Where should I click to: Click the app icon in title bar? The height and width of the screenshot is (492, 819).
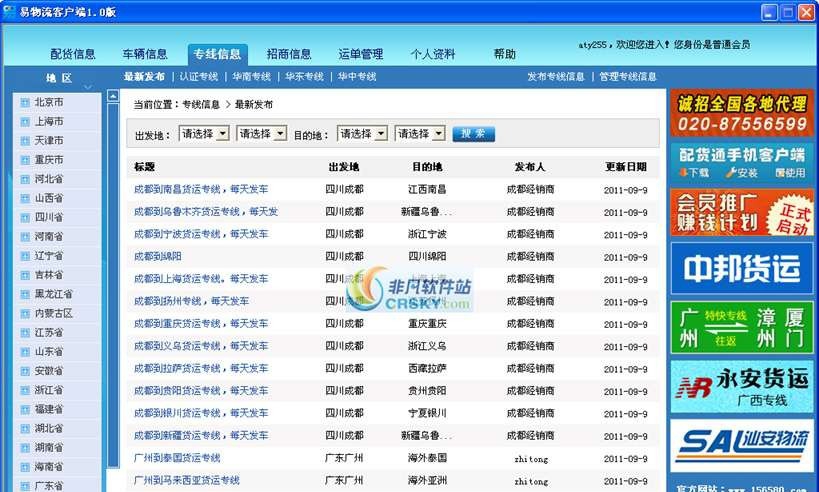9,11
